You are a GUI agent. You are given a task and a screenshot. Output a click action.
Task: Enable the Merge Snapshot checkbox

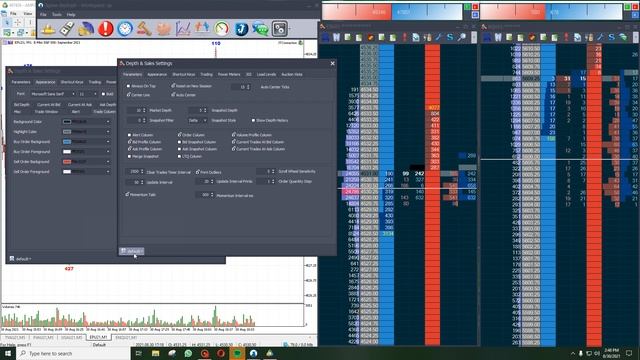click(x=129, y=156)
